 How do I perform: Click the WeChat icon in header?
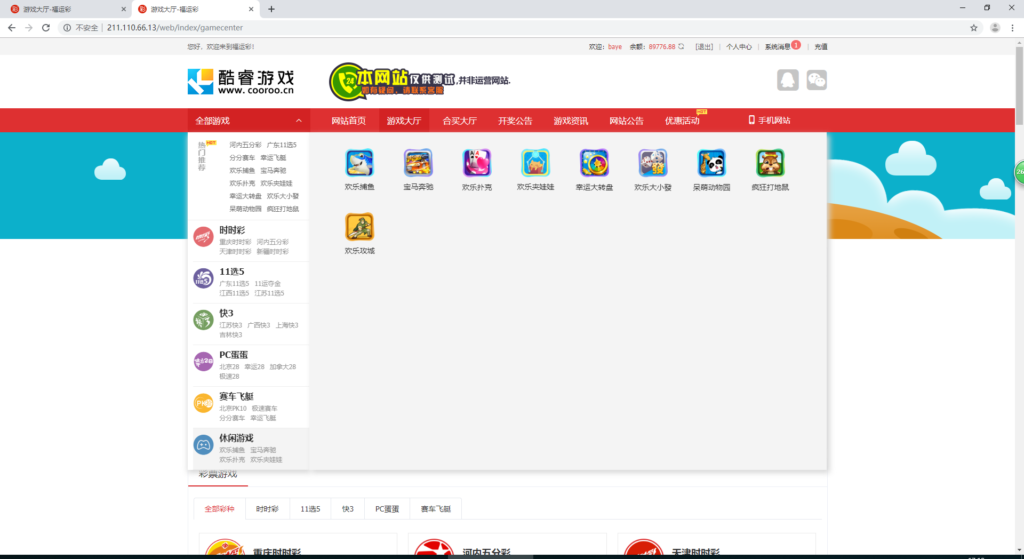tap(817, 80)
